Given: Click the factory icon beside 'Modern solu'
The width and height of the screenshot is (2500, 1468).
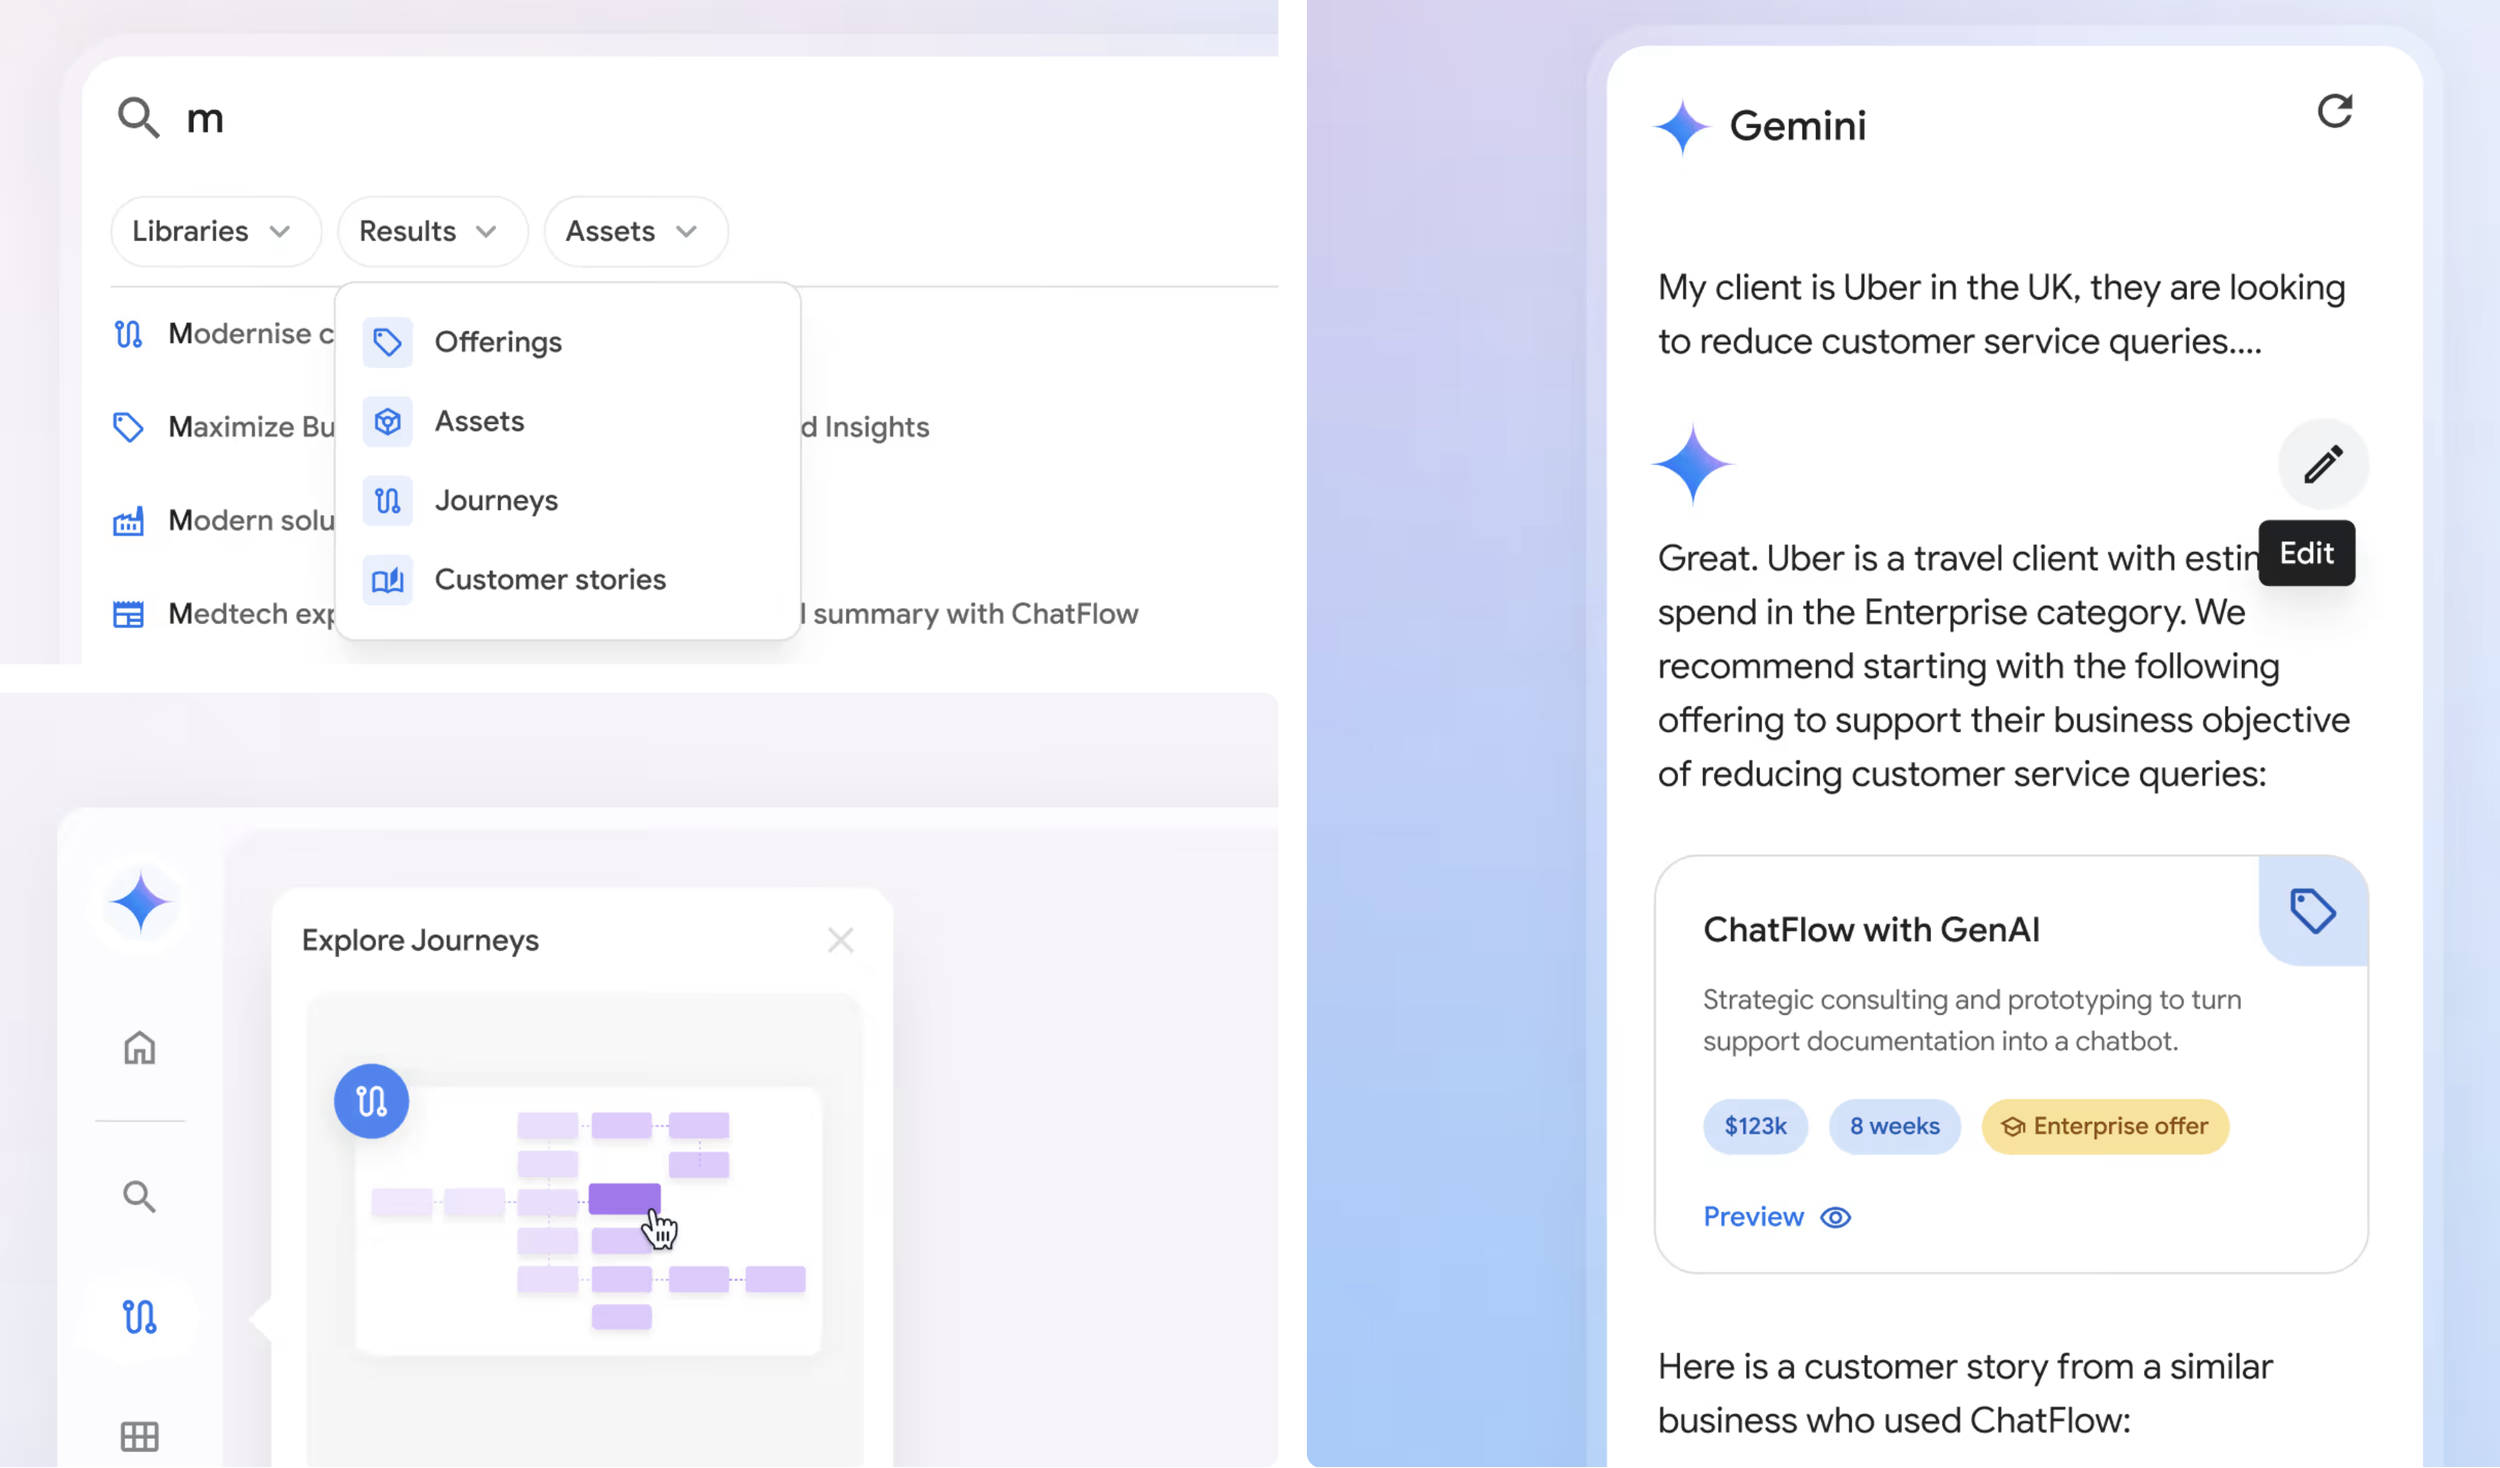Looking at the screenshot, I should tap(128, 520).
